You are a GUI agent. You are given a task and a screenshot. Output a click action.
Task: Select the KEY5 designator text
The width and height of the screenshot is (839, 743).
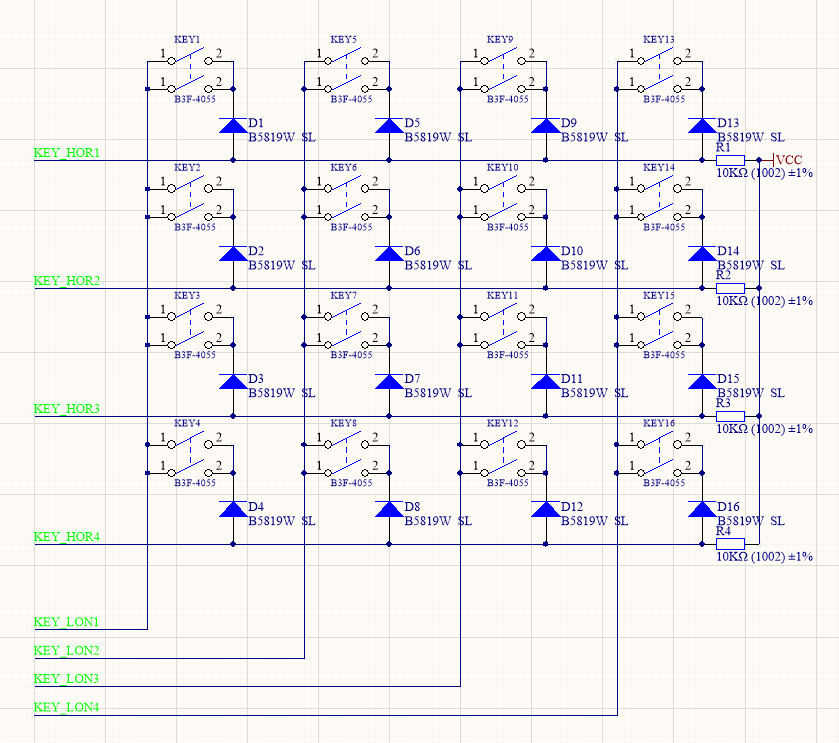[x=343, y=40]
